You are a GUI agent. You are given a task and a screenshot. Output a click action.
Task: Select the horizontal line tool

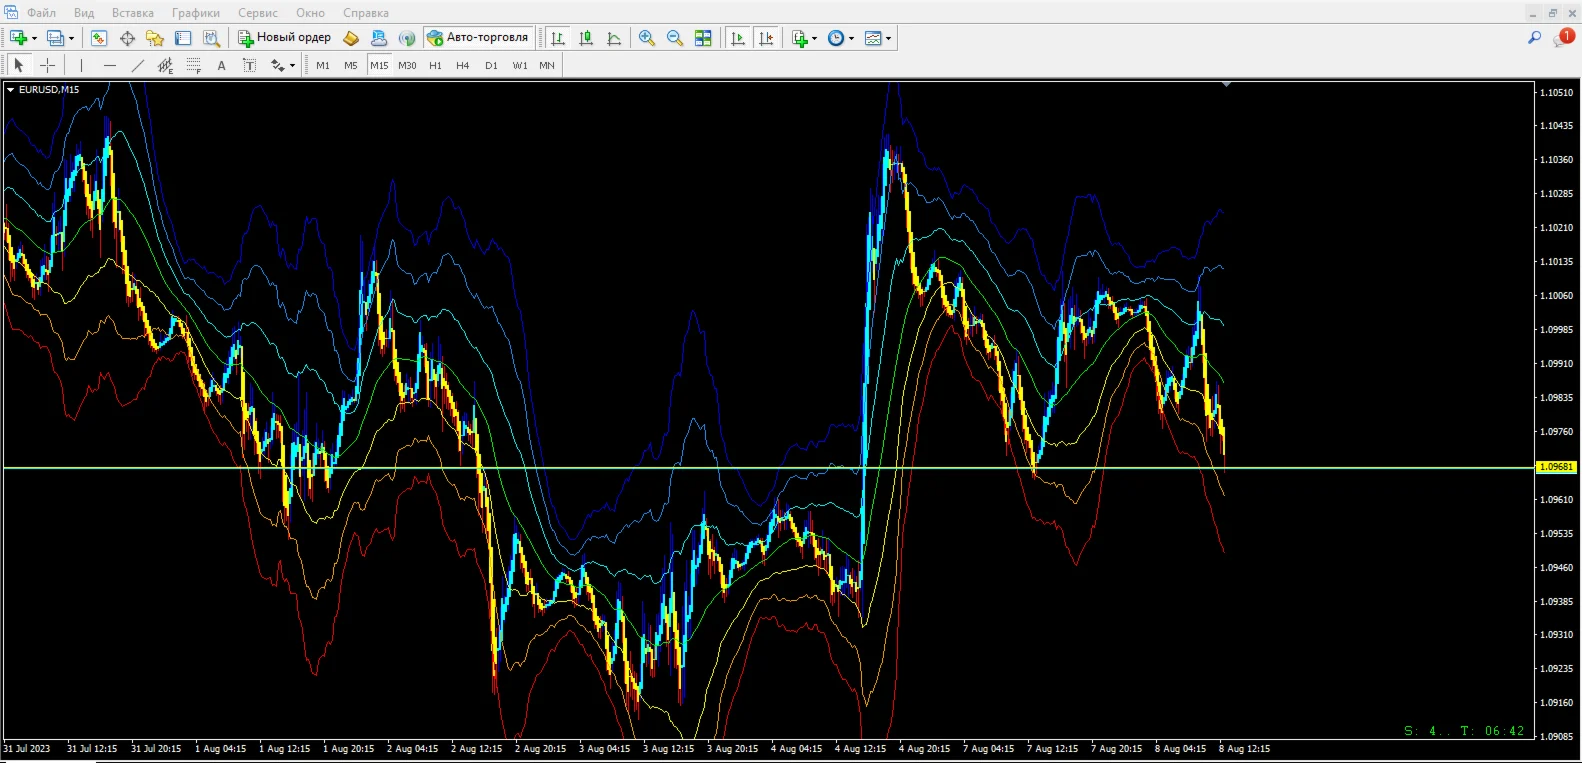110,65
